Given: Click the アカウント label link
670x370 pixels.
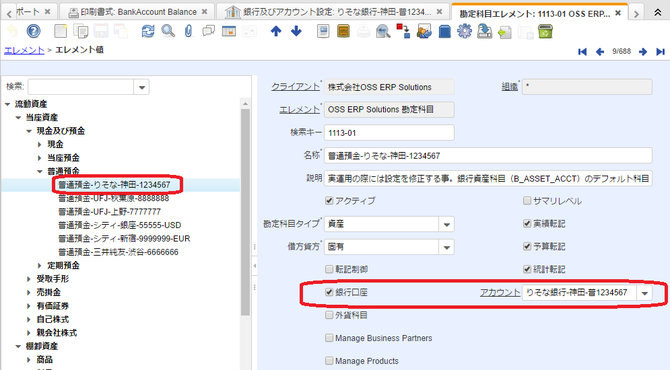Looking at the screenshot, I should (500, 293).
